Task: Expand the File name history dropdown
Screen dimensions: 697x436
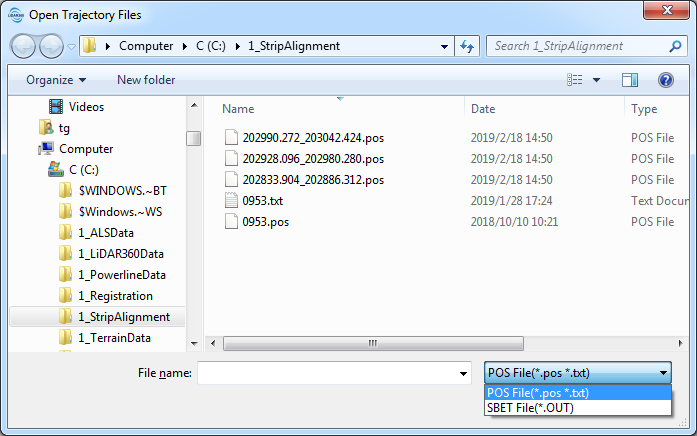Action: click(x=463, y=373)
